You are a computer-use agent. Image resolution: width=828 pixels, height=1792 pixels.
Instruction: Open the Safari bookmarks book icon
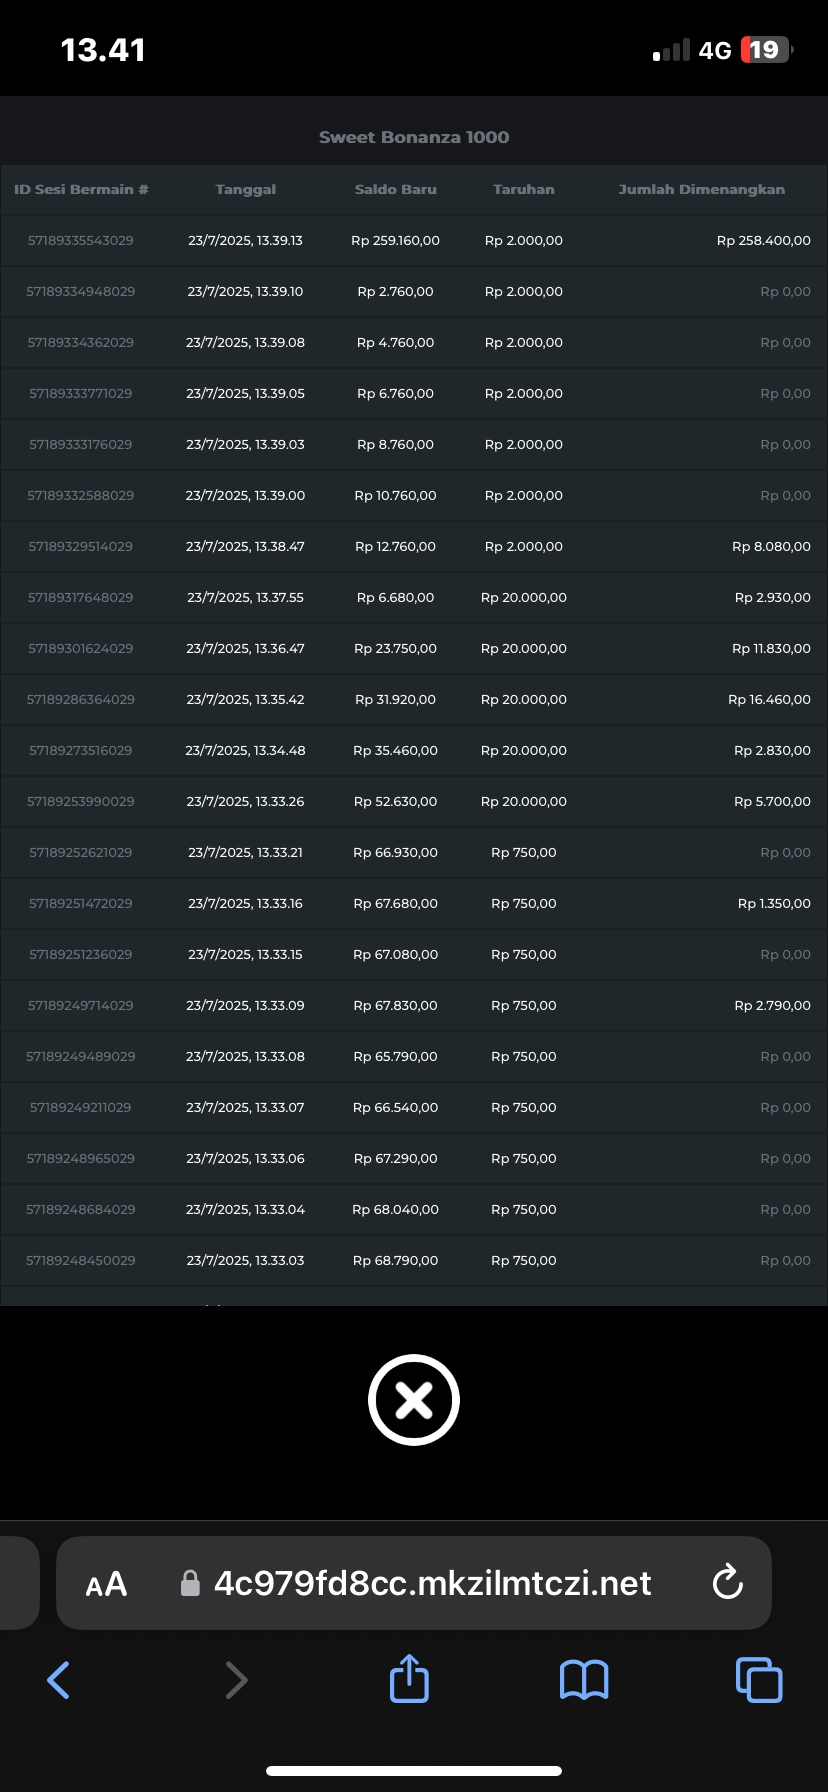point(584,1680)
